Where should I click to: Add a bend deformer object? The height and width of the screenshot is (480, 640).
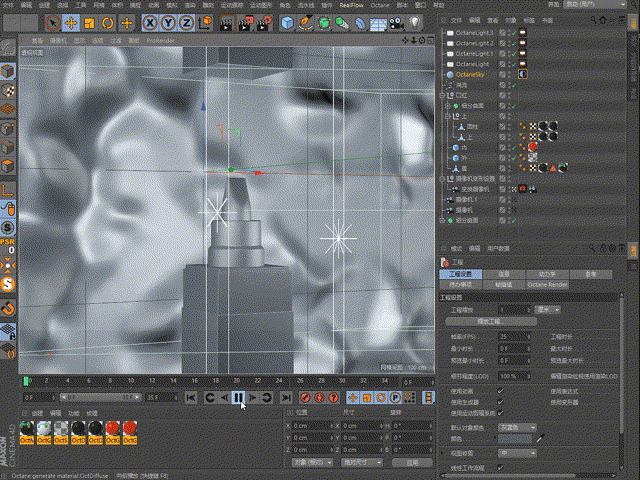coord(360,23)
